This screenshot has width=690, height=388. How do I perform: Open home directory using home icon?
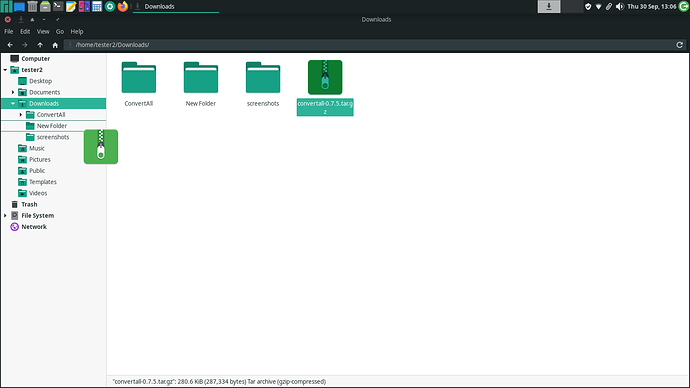pyautogui.click(x=55, y=45)
